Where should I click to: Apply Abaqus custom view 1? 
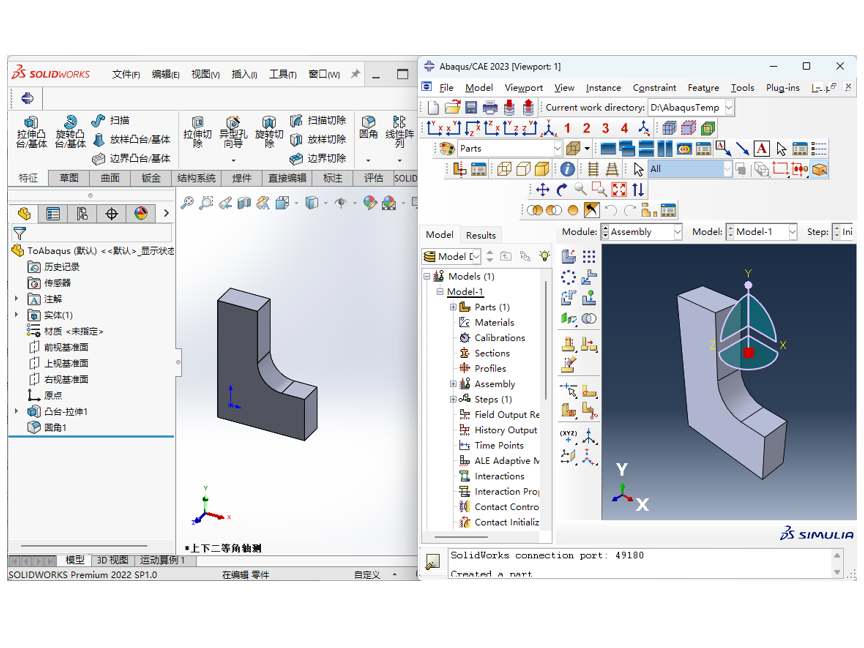(567, 128)
